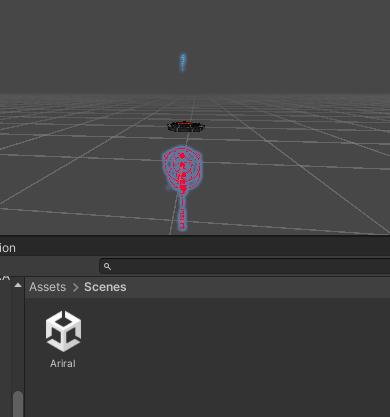Viewport: 390px width, 417px height.
Task: Open the Assets breadcrumb folder
Action: coord(48,287)
